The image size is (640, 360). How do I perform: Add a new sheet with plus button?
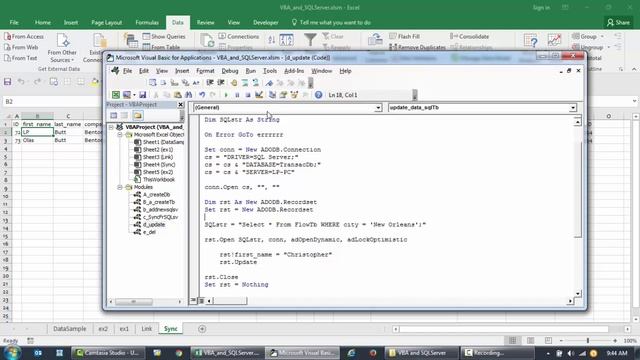pos(202,329)
